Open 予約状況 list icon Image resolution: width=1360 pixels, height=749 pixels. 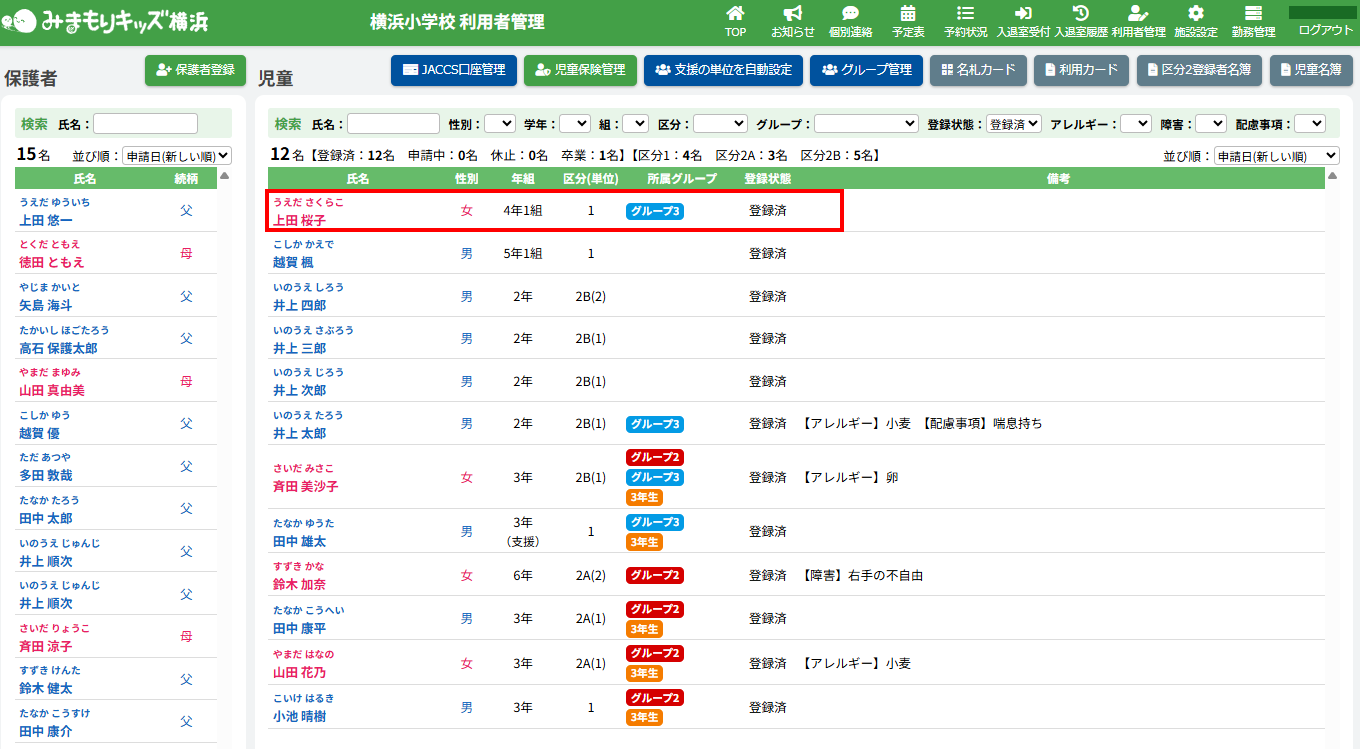965,14
